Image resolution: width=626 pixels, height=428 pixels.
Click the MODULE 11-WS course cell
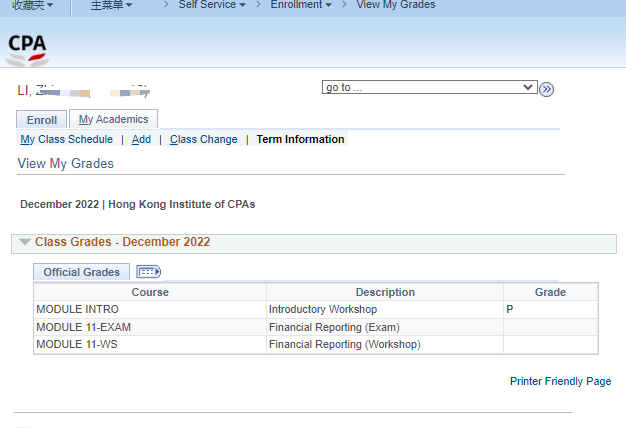click(150, 345)
